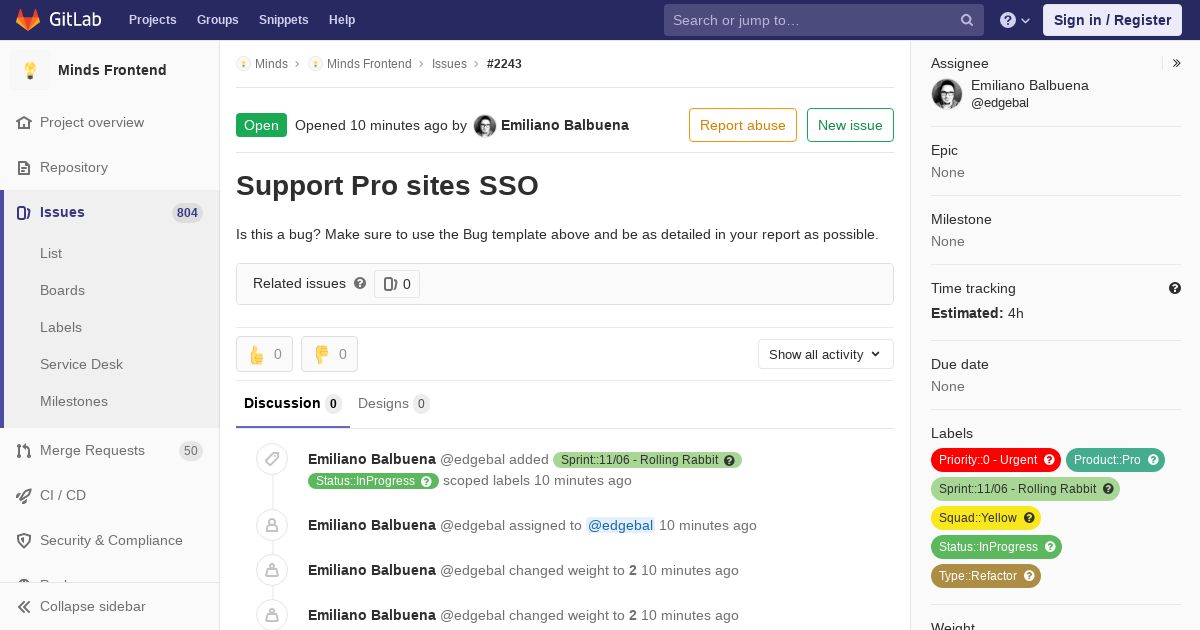Switch to the Designs tab
Viewport: 1200px width, 630px height.
[394, 403]
